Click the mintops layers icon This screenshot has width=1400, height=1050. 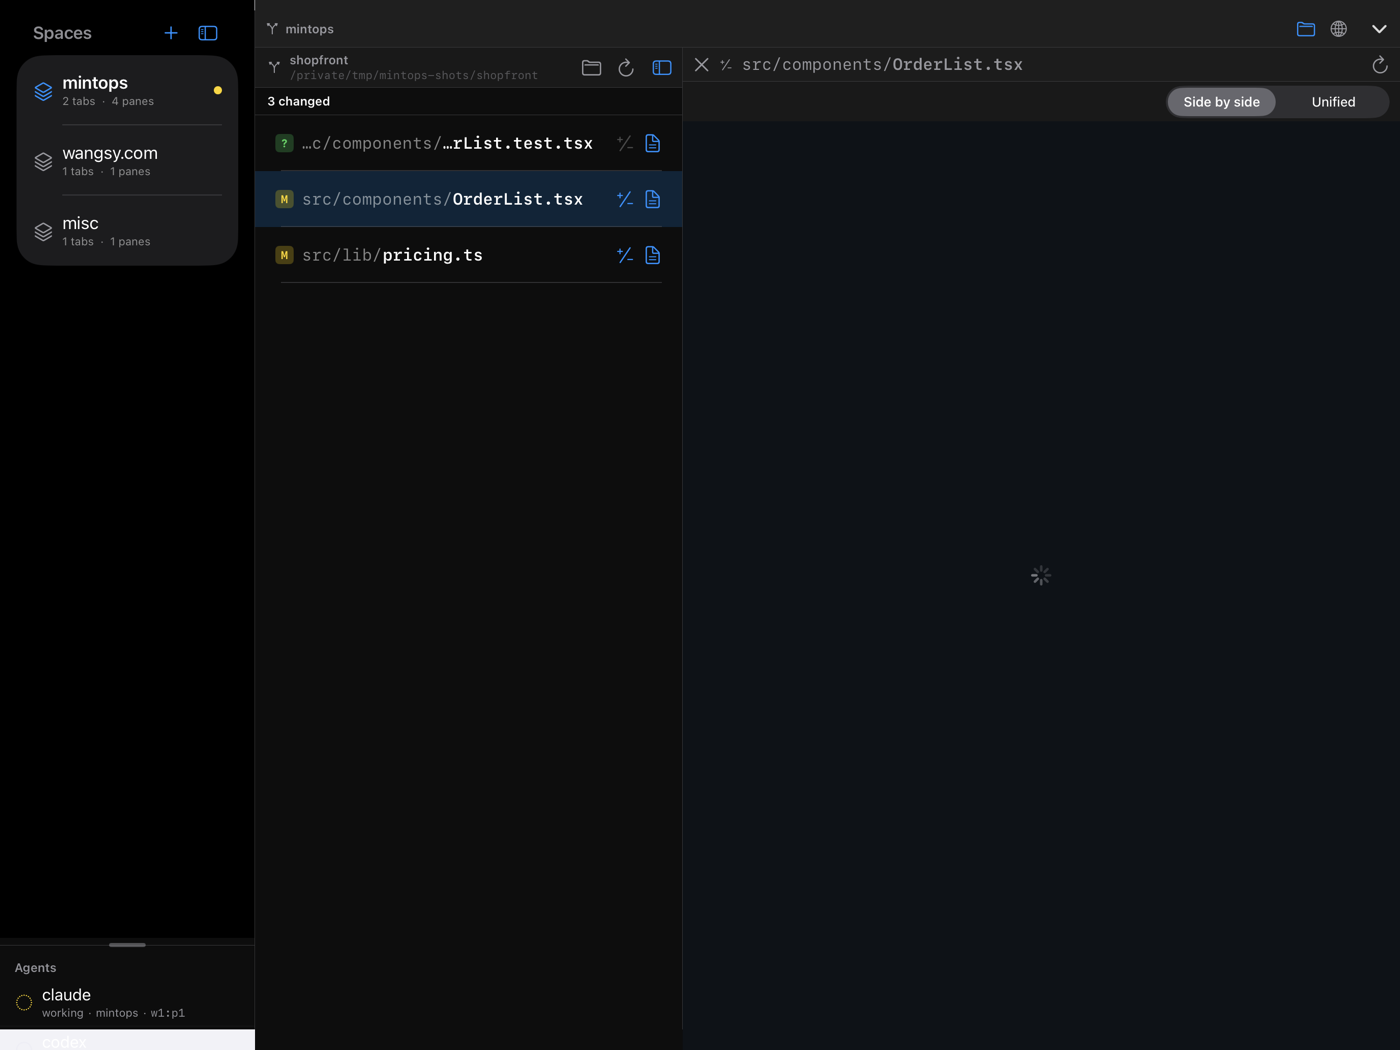click(x=43, y=91)
